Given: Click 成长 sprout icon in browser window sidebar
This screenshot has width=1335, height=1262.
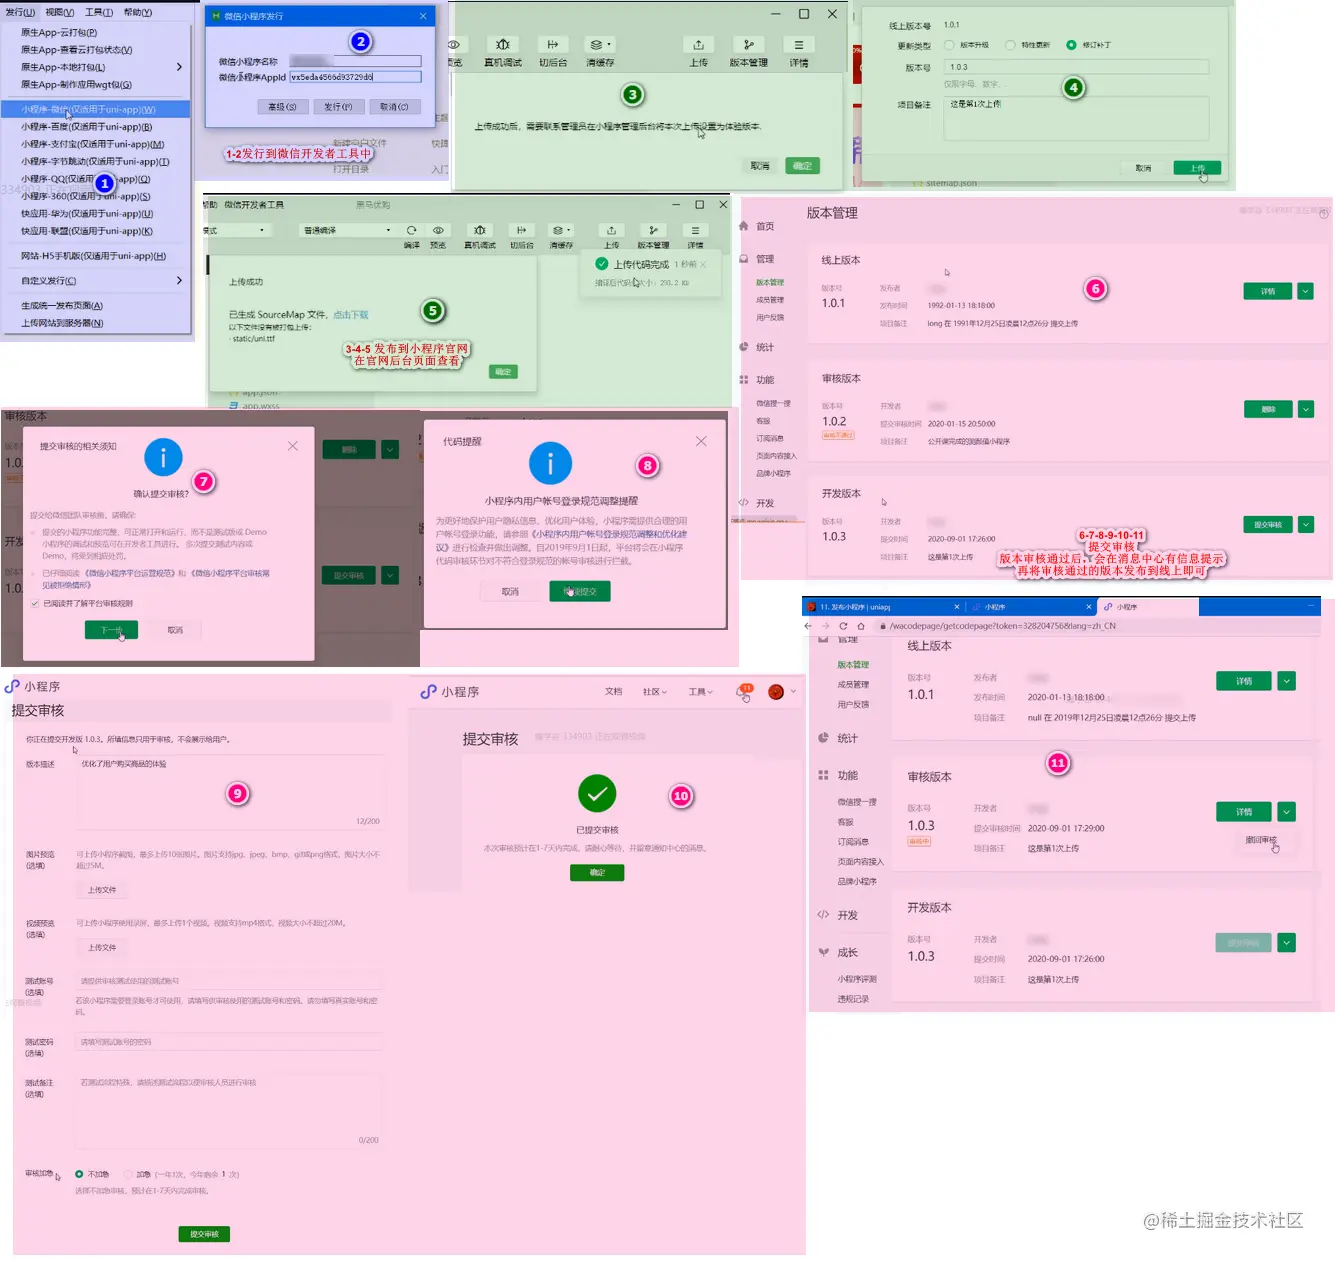Looking at the screenshot, I should pos(823,952).
